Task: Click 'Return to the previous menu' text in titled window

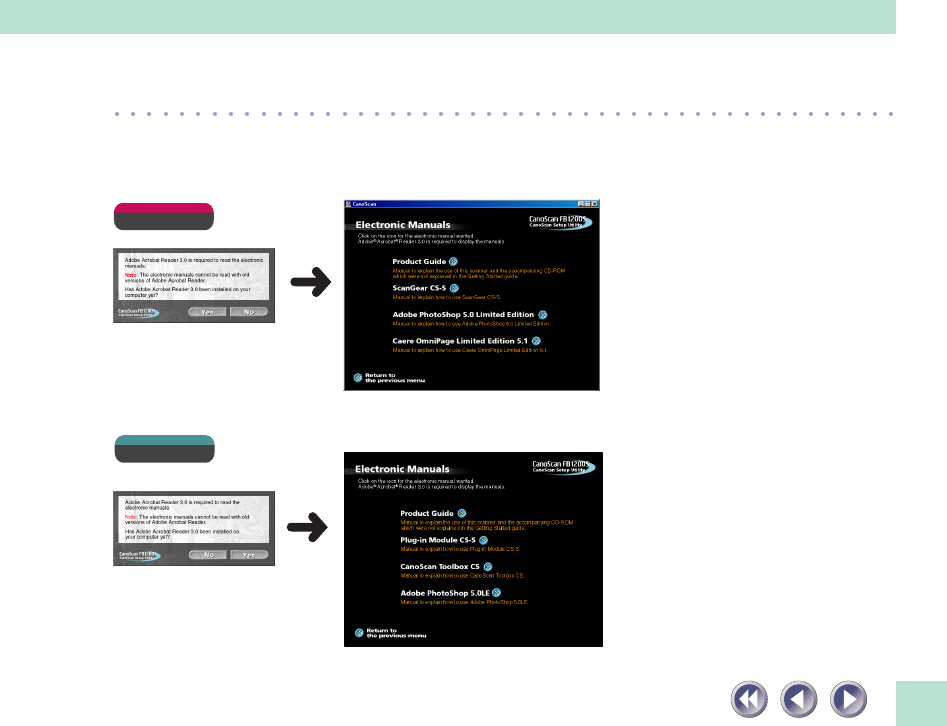Action: click(395, 378)
